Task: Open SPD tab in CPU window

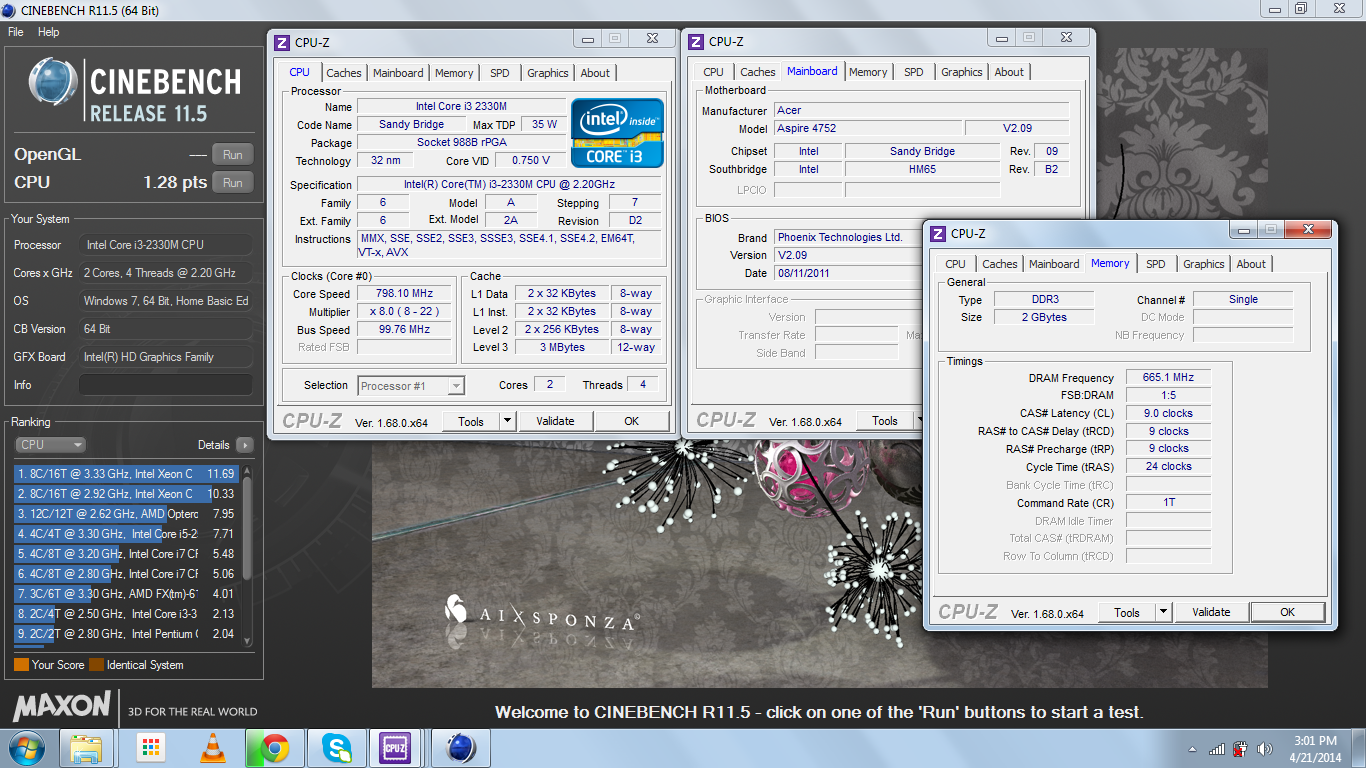Action: pyautogui.click(x=500, y=73)
